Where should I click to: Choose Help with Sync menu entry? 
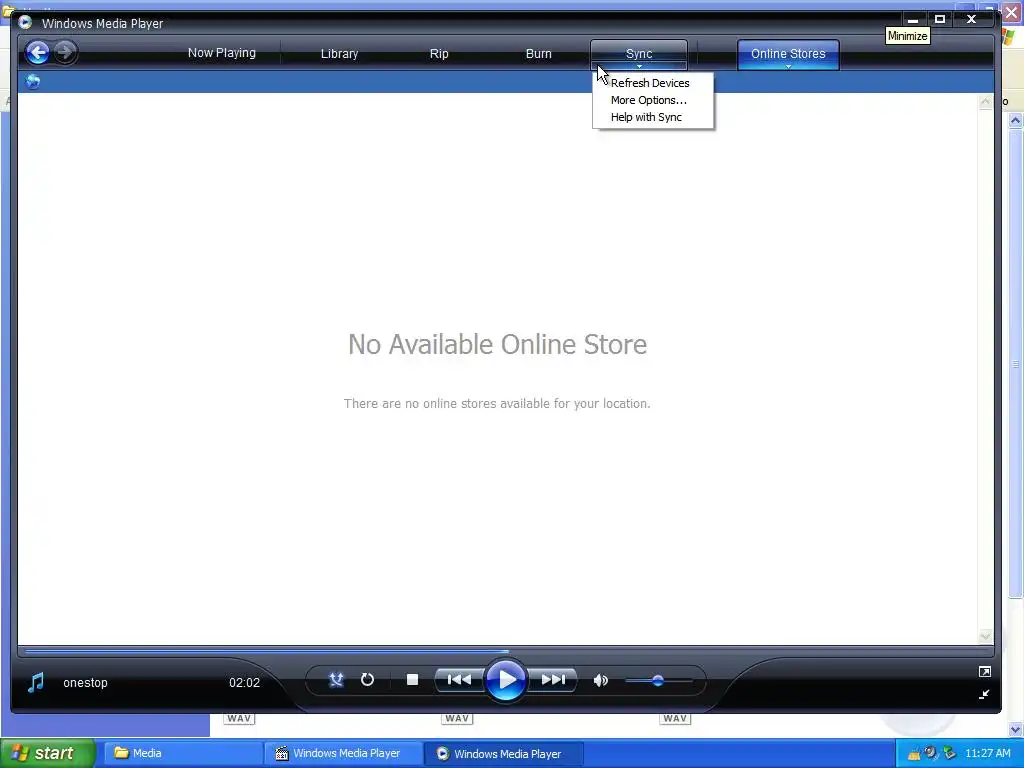pos(647,117)
